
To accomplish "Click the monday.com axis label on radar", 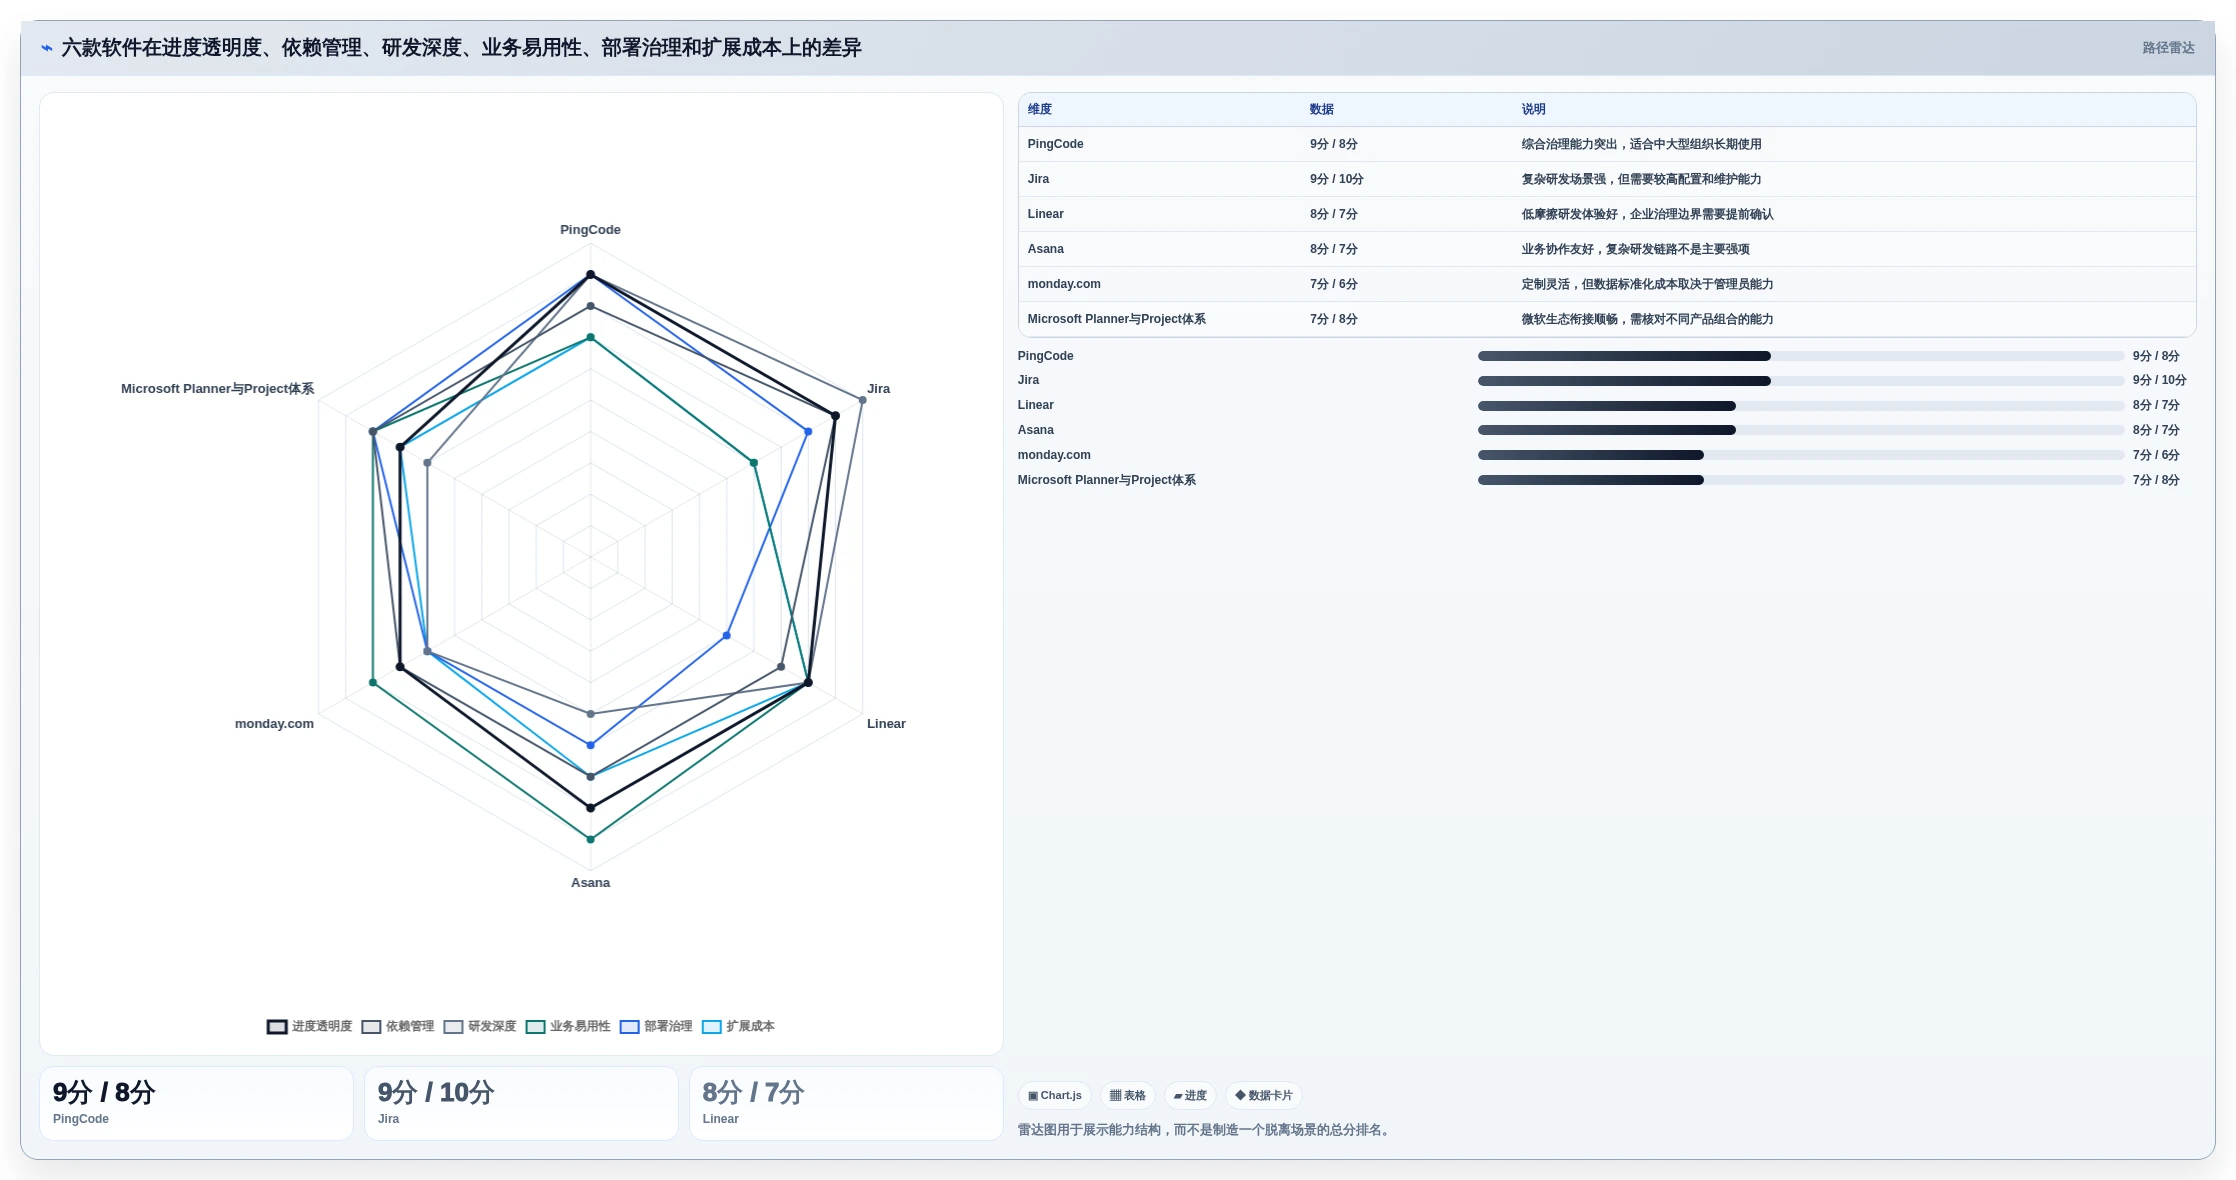I will (274, 724).
